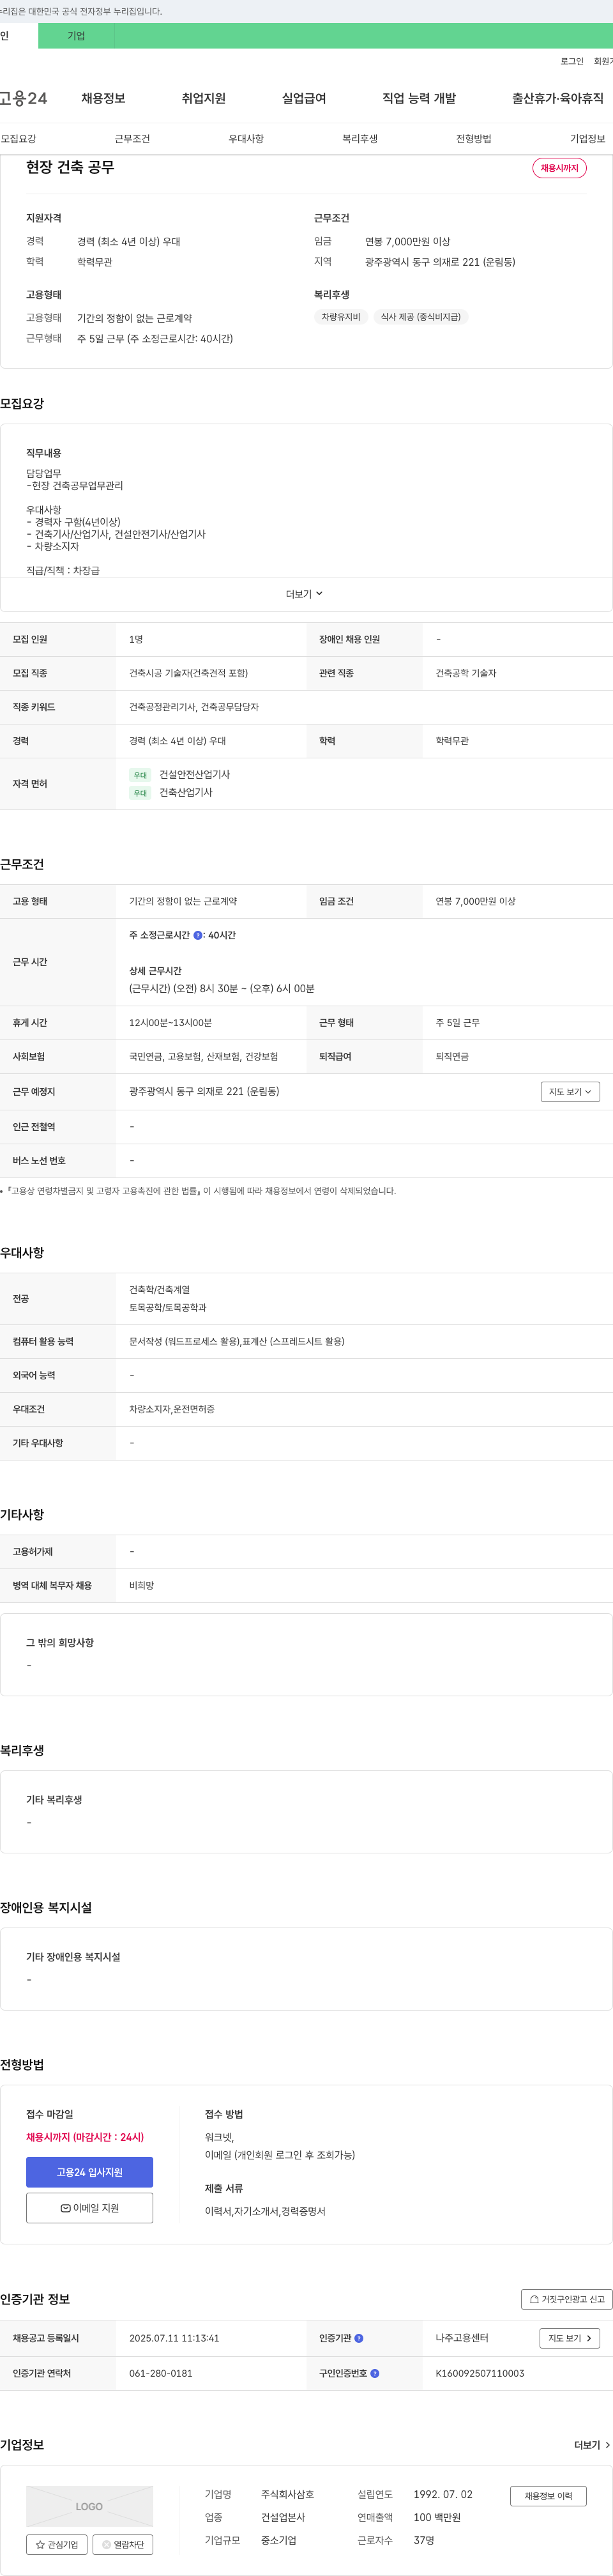Click the company LOGO placeholder image
This screenshot has width=613, height=2576.
tap(90, 2507)
